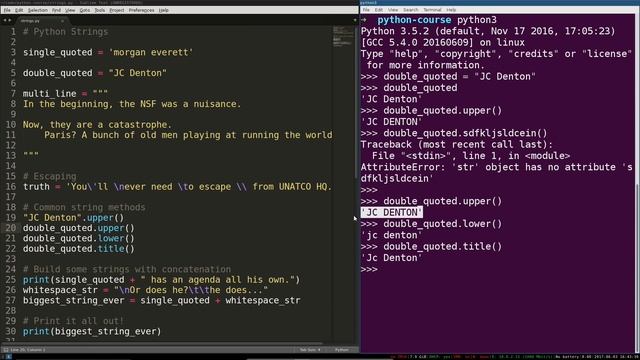Go to previous tab with left arrow

(x=5, y=20)
